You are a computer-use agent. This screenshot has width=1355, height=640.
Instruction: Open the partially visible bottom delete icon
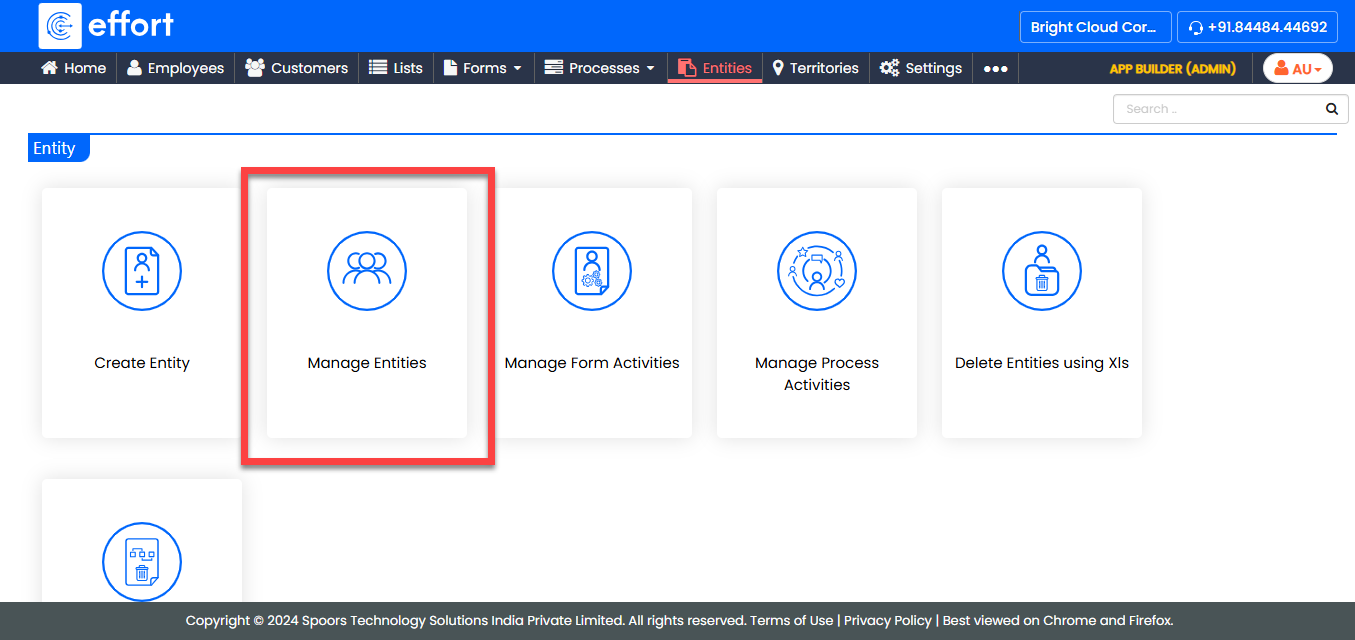141,562
